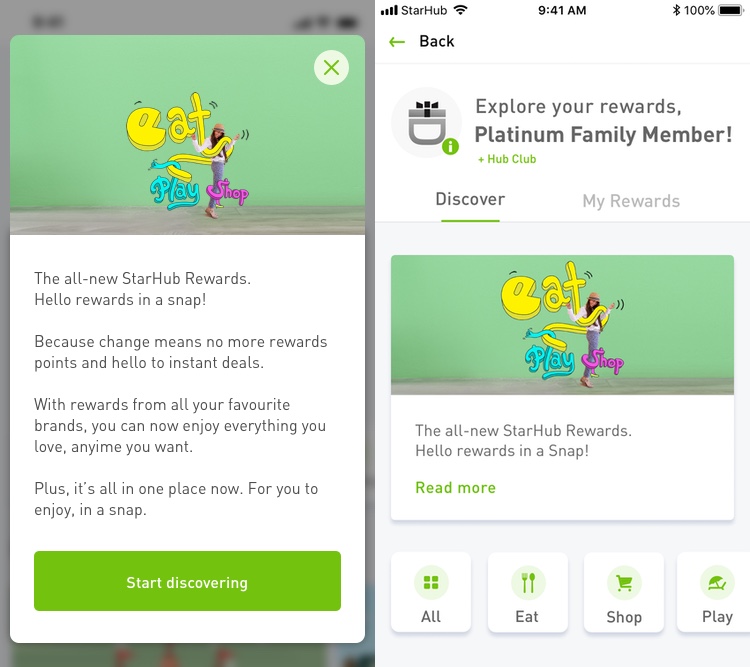The height and width of the screenshot is (667, 750).
Task: Tap the Bluetooth icon in status bar
Action: [x=676, y=10]
